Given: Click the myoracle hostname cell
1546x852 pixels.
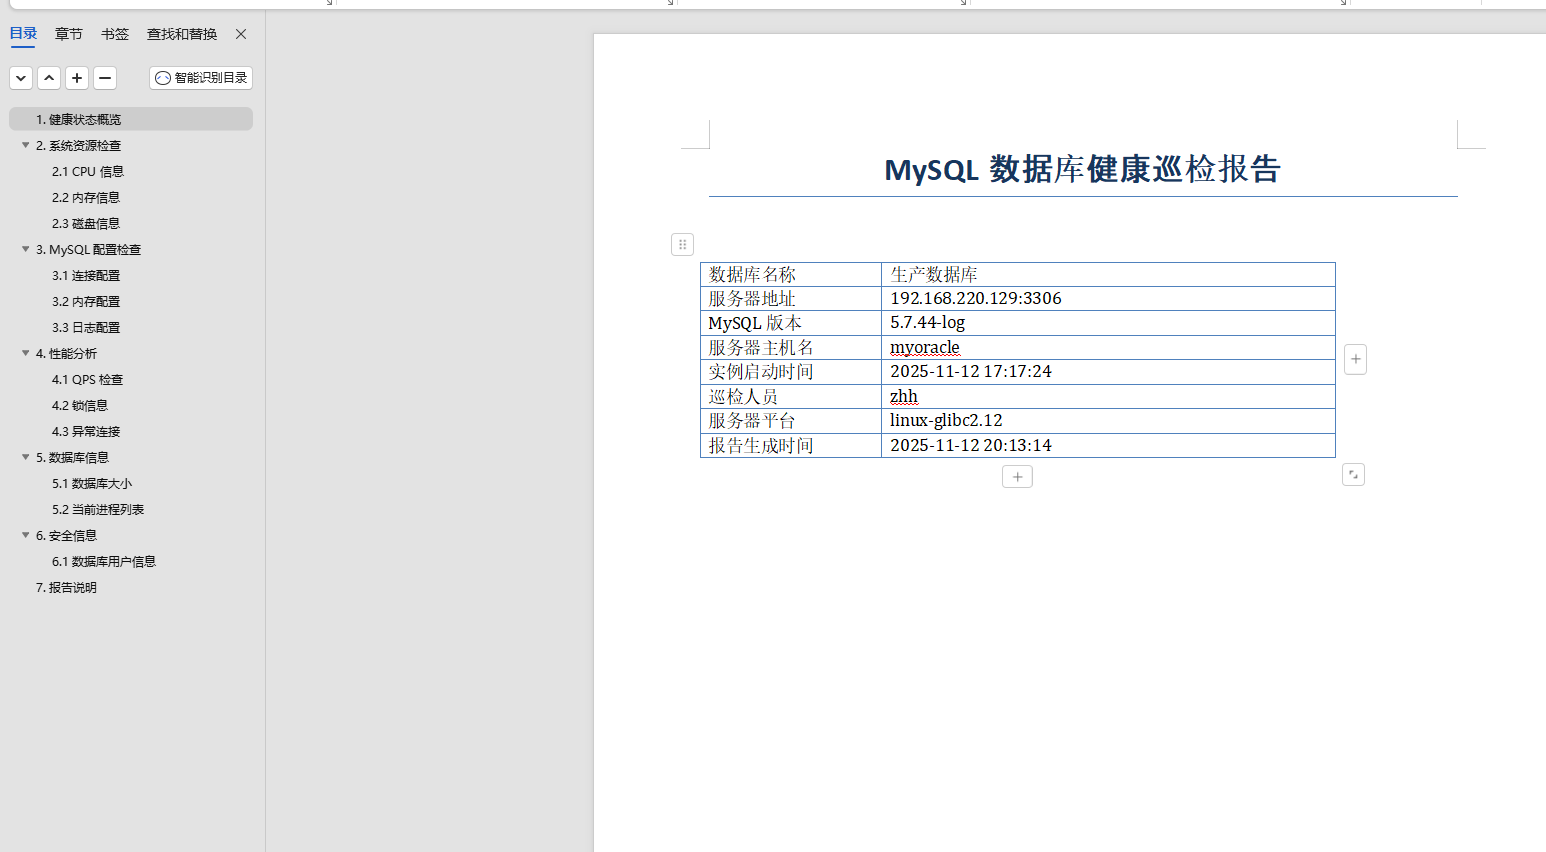Looking at the screenshot, I should pyautogui.click(x=1108, y=347).
